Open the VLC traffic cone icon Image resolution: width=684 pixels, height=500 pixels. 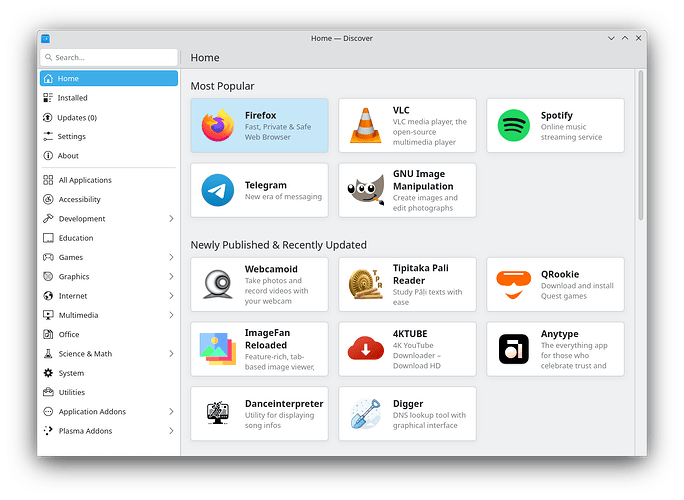(365, 125)
